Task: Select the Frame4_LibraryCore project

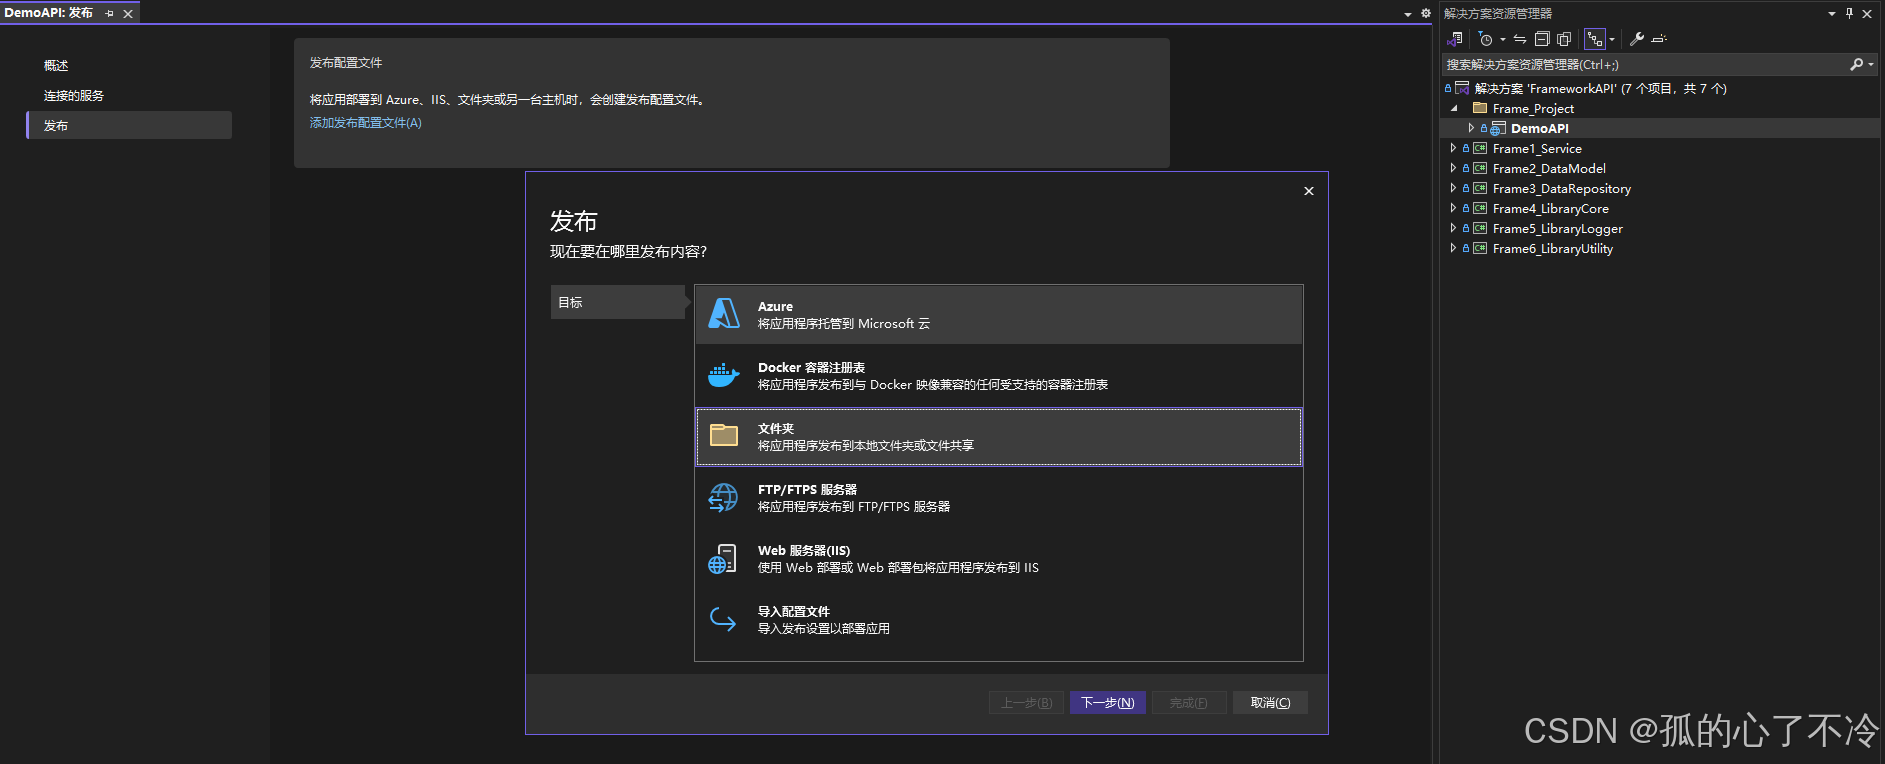Action: tap(1551, 208)
